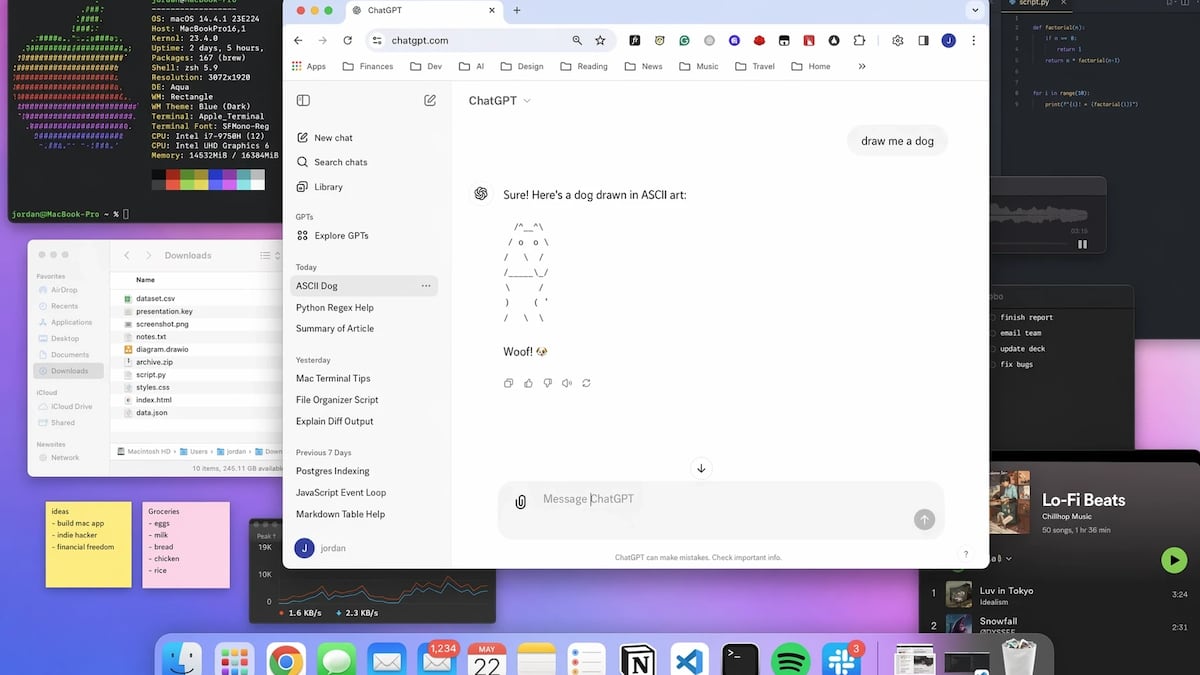This screenshot has width=1200, height=675.
Task: Check the update deck to-do item
Action: tap(992, 348)
